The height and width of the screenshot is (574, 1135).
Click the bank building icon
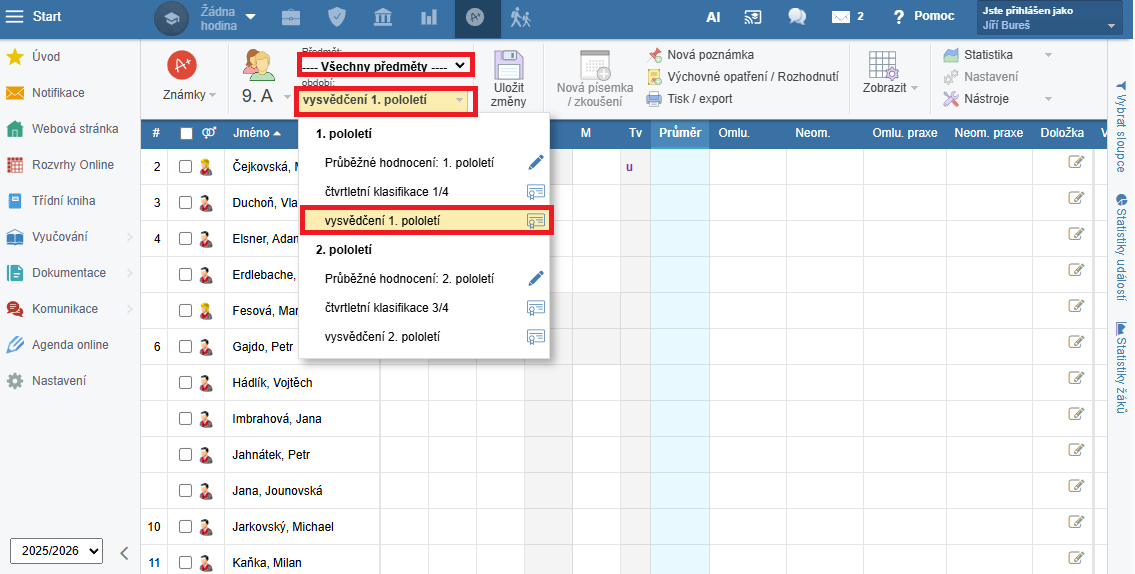coord(383,17)
